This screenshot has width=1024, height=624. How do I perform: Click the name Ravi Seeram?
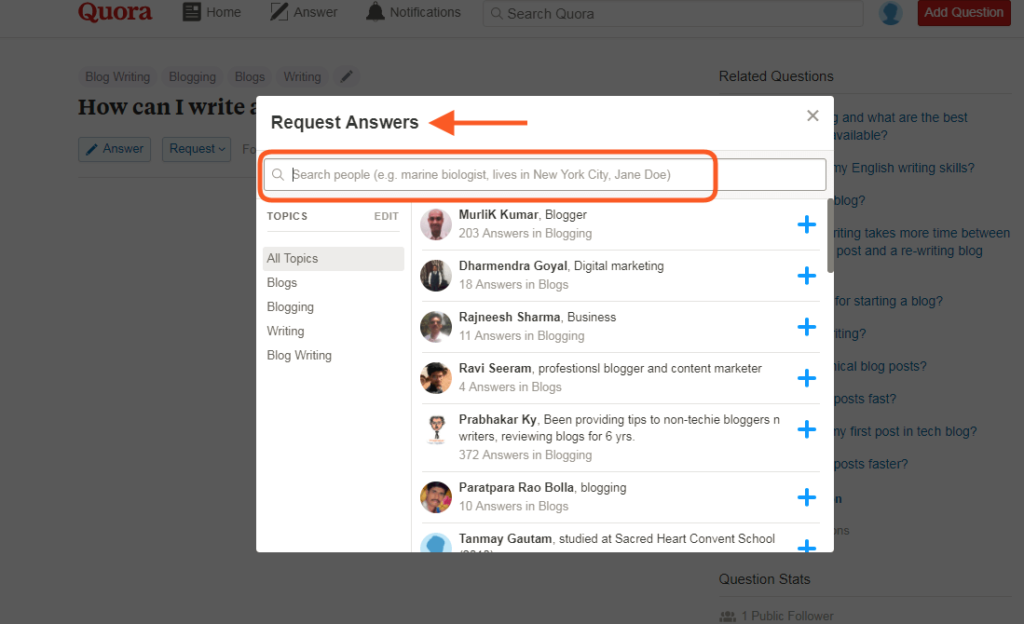pos(495,368)
